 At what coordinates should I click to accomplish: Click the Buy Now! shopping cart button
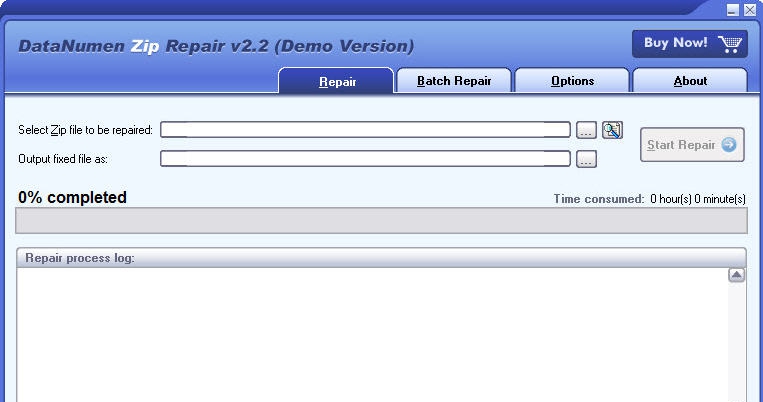[x=690, y=44]
